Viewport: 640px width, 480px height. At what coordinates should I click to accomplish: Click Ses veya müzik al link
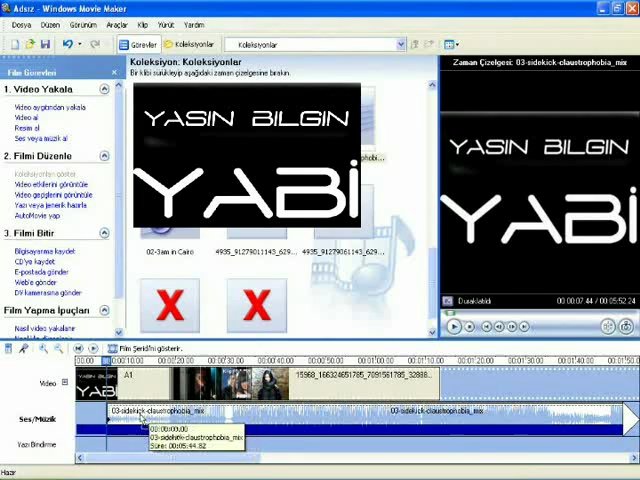tap(41, 138)
